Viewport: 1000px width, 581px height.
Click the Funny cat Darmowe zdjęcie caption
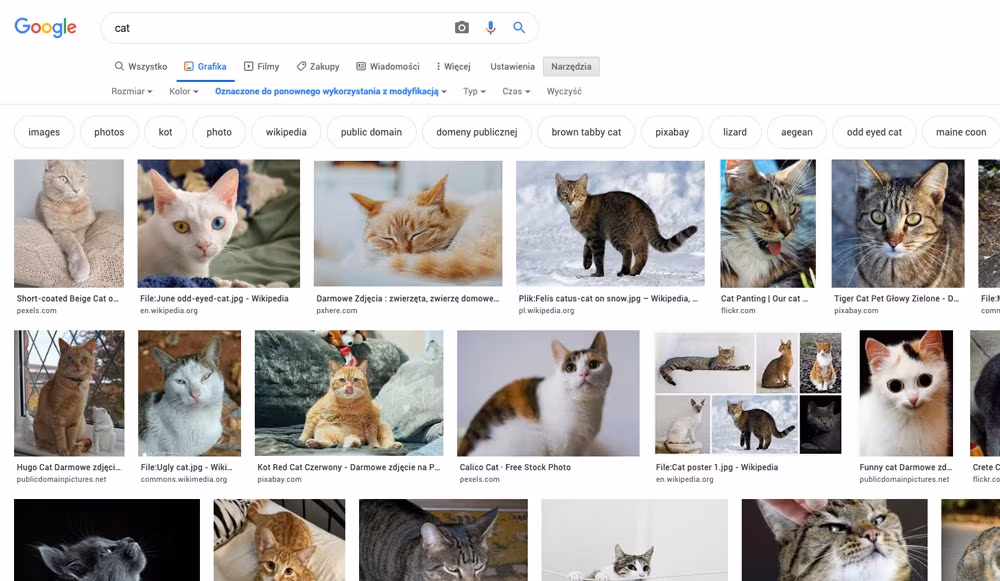pos(906,467)
